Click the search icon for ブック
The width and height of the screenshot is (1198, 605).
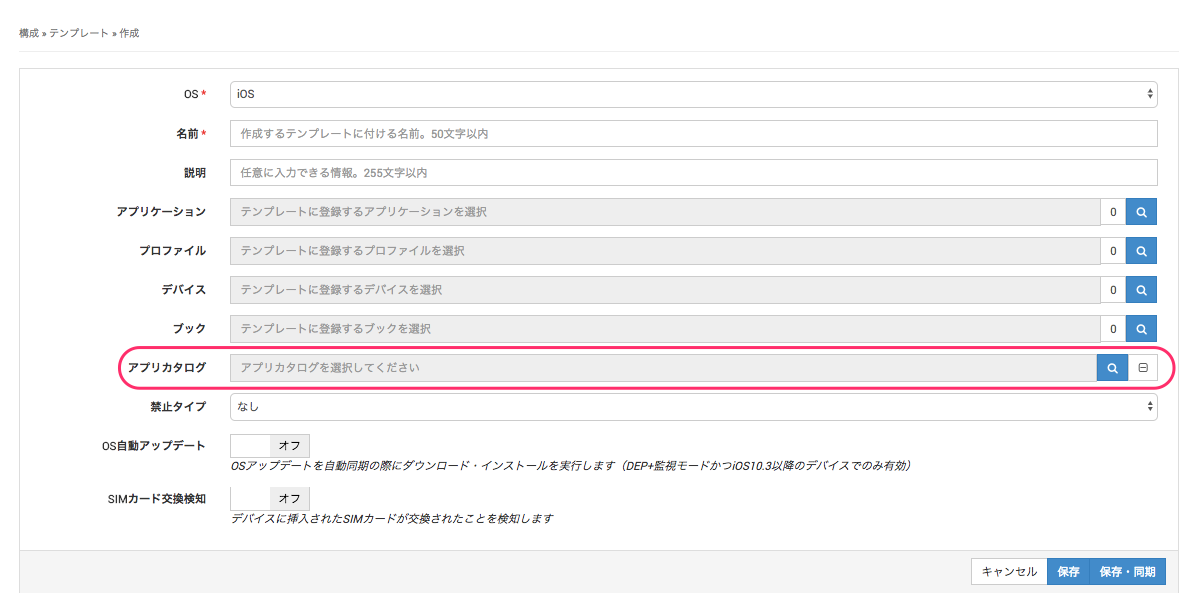(x=1141, y=329)
